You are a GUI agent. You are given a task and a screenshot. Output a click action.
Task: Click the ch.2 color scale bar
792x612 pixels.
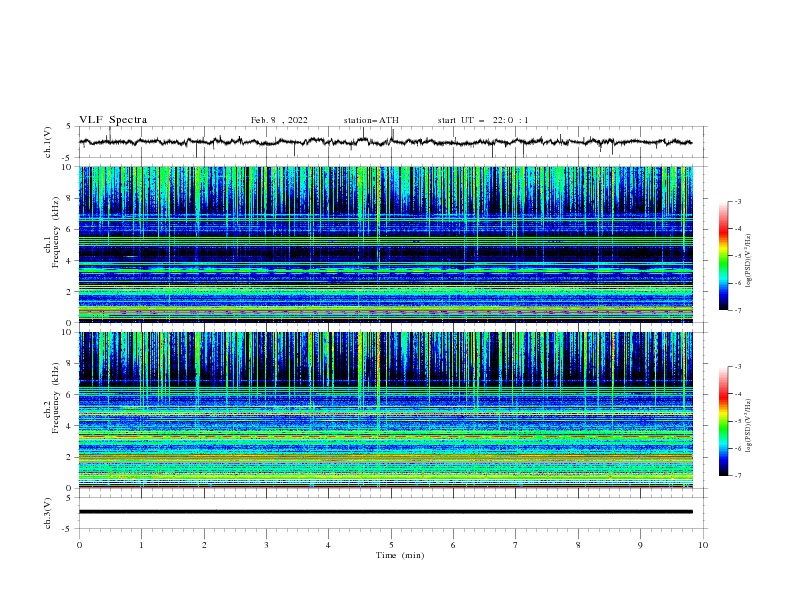pyautogui.click(x=724, y=421)
